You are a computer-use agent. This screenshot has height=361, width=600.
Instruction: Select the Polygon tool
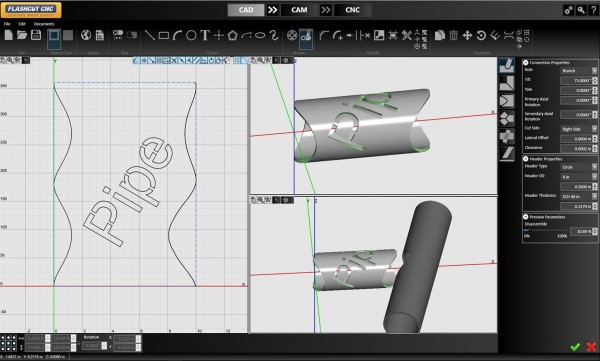point(233,36)
